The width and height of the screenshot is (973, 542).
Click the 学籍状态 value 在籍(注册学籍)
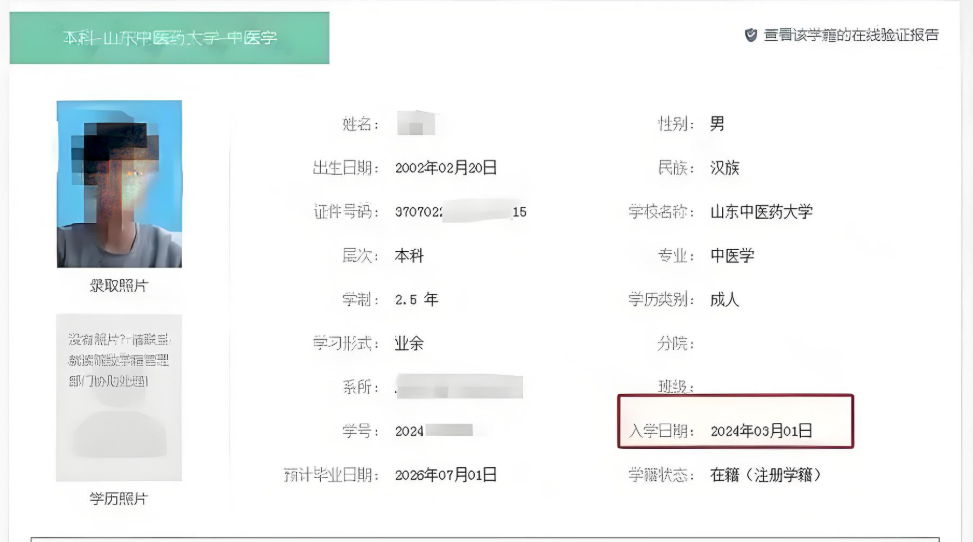pyautogui.click(x=766, y=475)
